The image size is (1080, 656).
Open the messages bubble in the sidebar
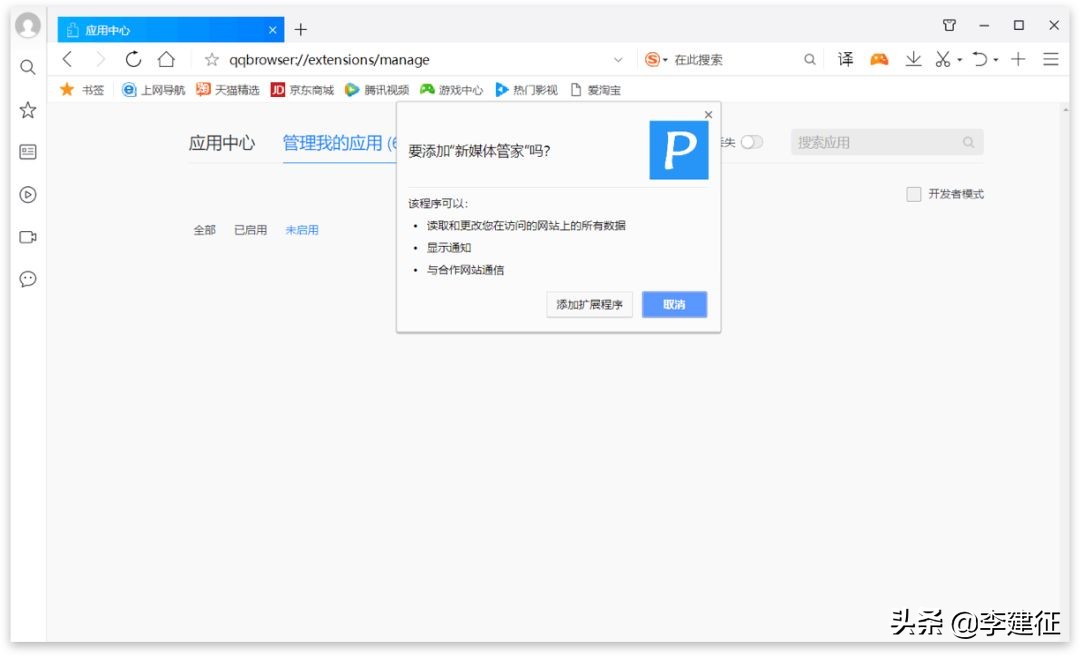27,279
